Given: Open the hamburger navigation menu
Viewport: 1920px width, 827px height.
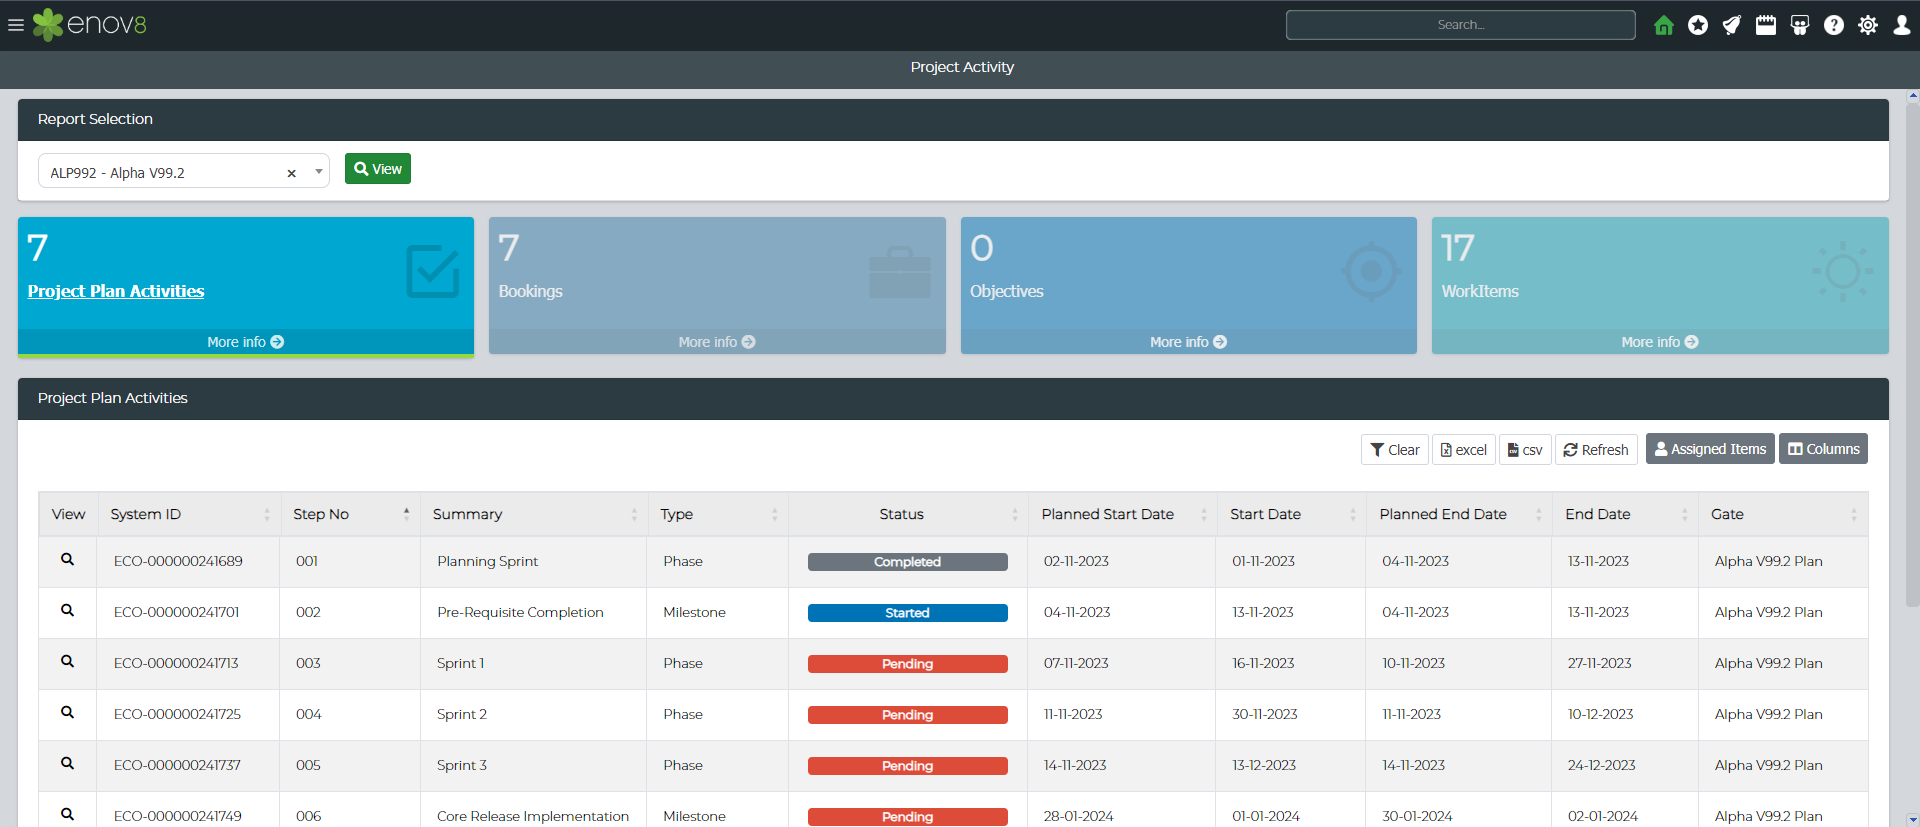Looking at the screenshot, I should 16,25.
